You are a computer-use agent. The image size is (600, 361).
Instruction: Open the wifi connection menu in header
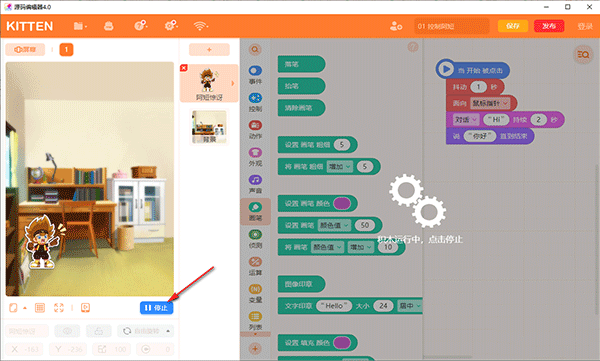pyautogui.click(x=201, y=26)
